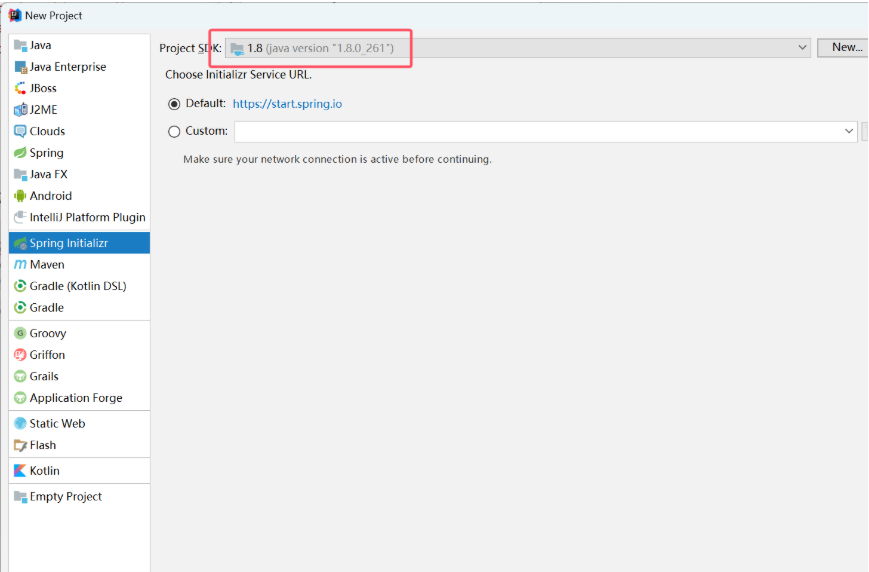This screenshot has height=572, width=869.
Task: Select the Application Forge icon
Action: 21,398
